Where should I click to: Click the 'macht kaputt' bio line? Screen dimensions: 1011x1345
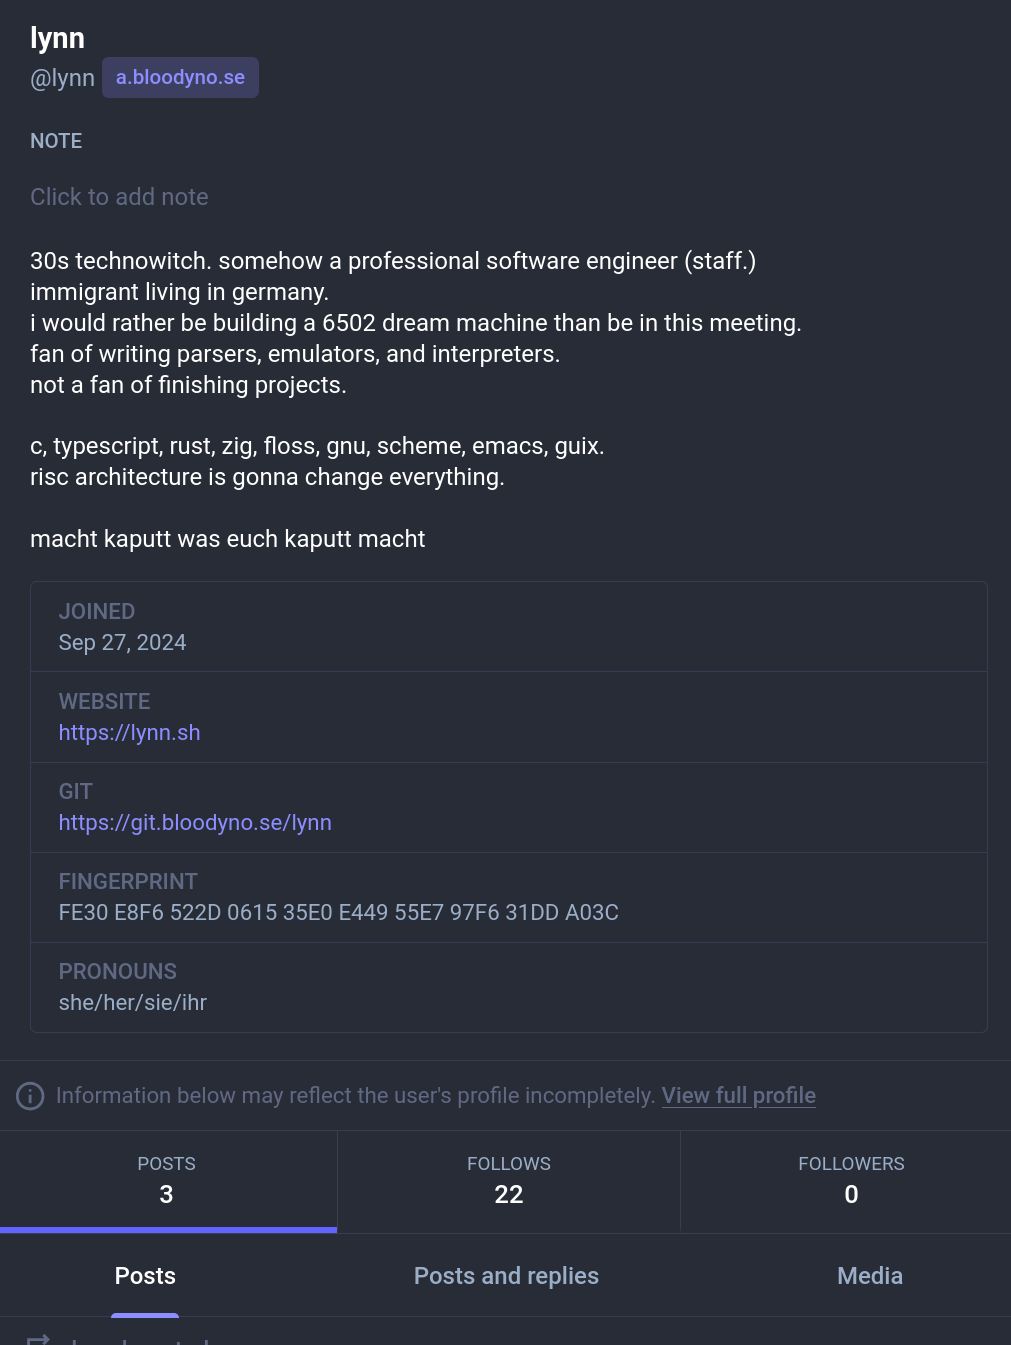pos(227,539)
